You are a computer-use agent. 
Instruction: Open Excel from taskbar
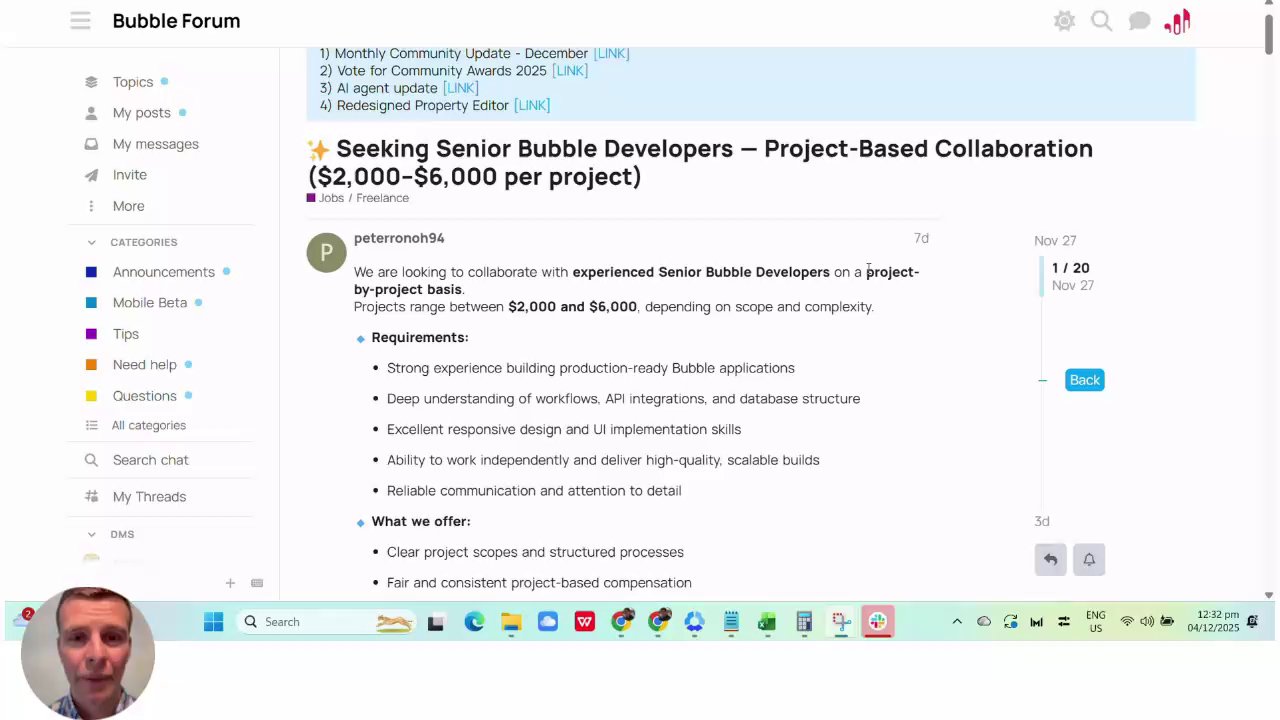[767, 622]
